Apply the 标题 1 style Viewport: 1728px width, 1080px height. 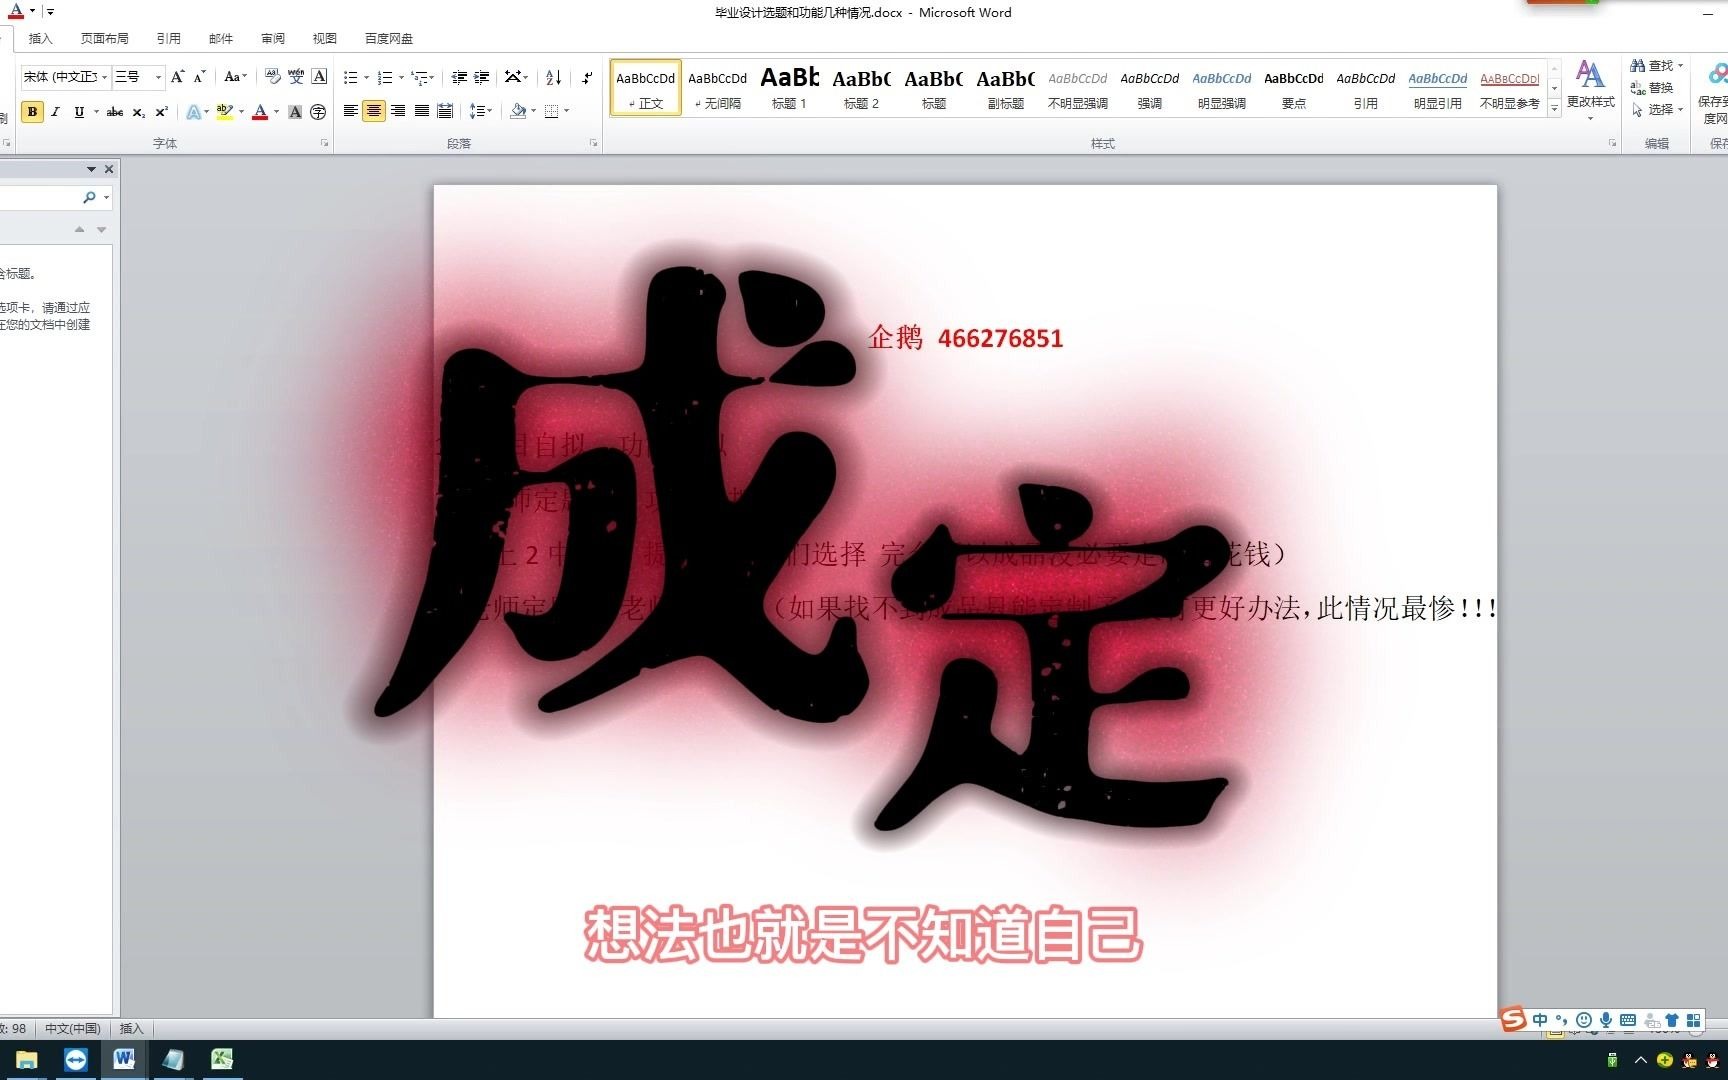tap(789, 88)
